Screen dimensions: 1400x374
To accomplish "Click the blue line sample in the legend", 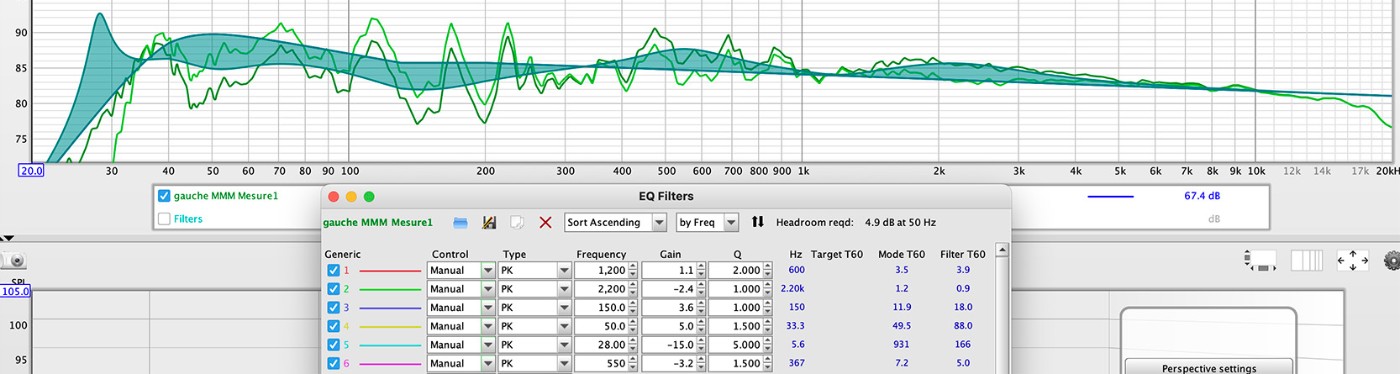I will click(1111, 196).
